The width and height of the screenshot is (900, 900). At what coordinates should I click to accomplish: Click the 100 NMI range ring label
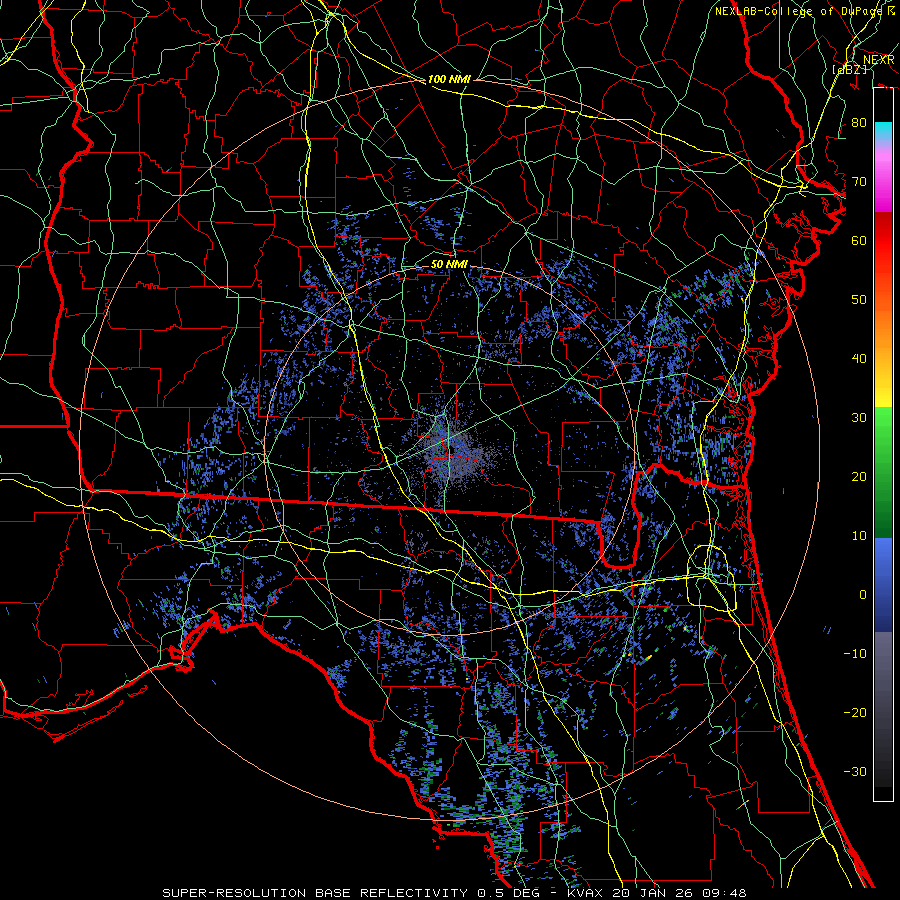tap(449, 79)
